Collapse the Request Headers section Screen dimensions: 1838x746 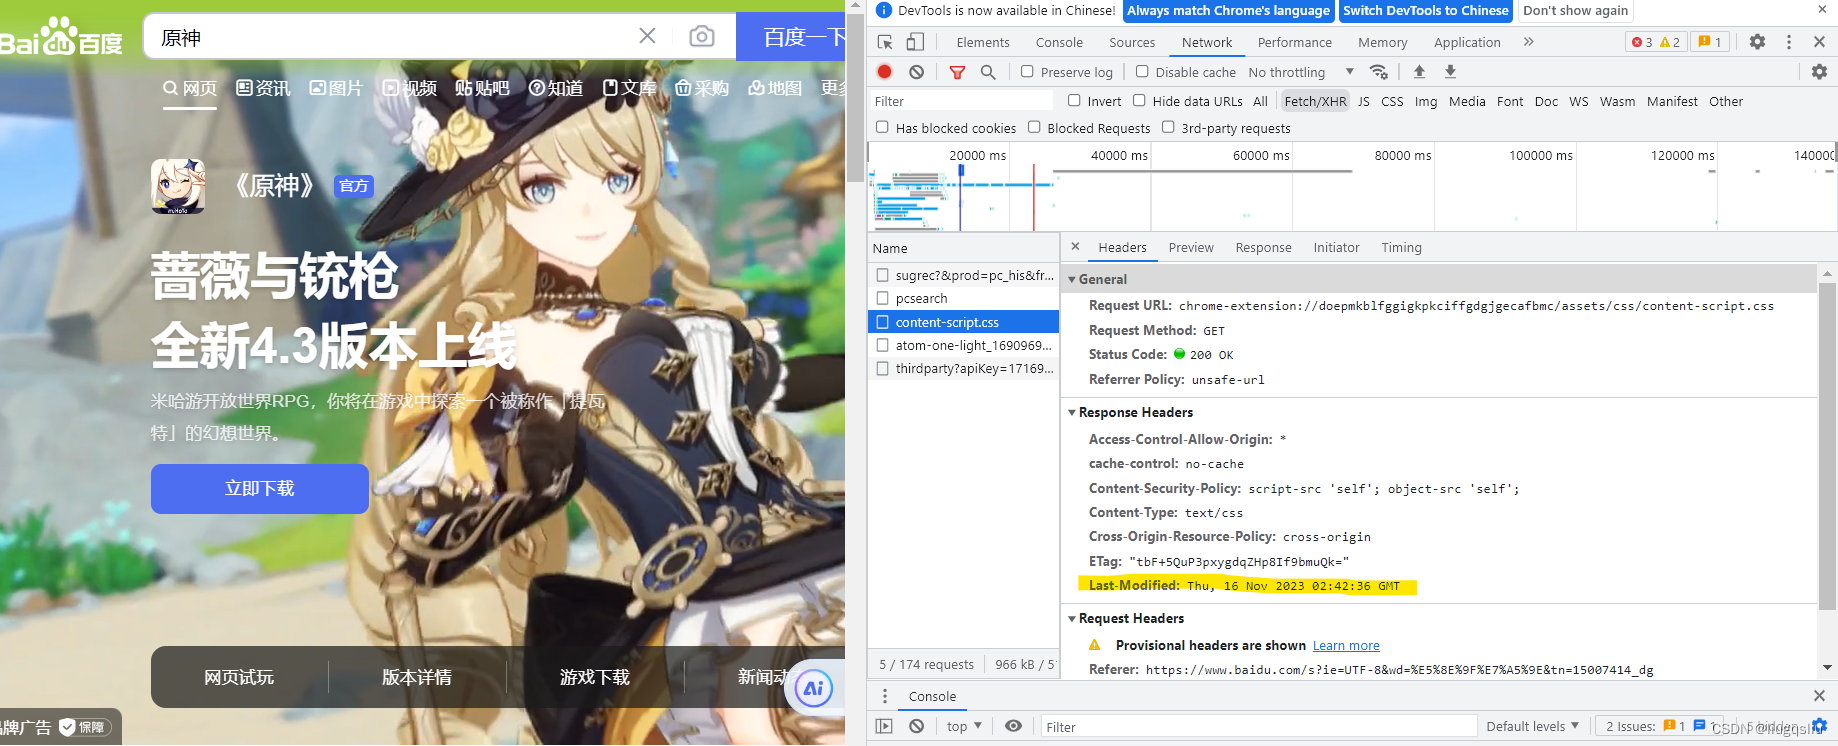tap(1072, 619)
